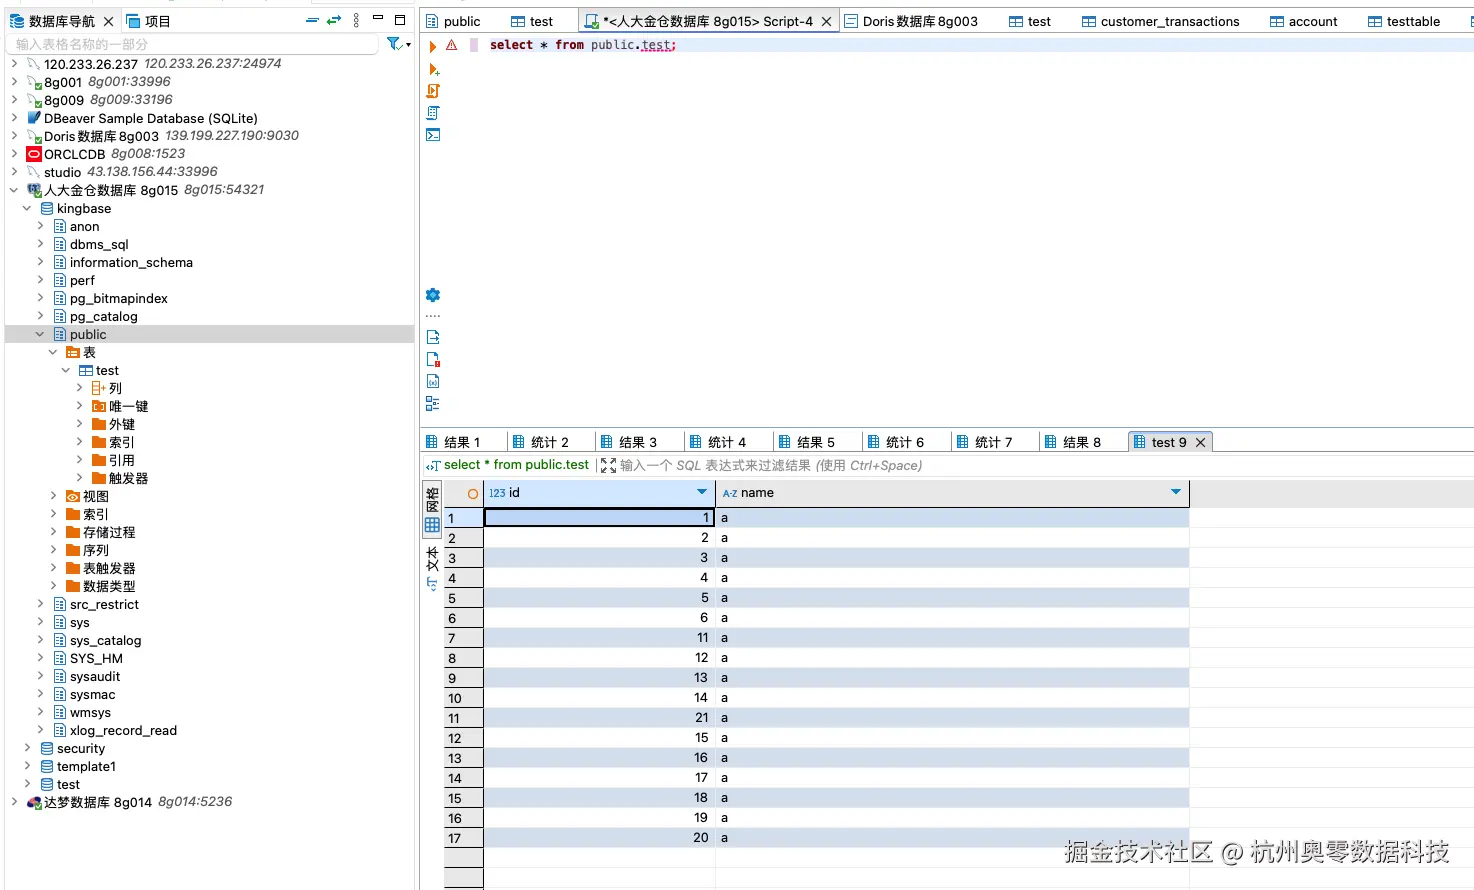Click the Execute SQL script icon
Image resolution: width=1474 pixels, height=890 pixels.
click(433, 91)
